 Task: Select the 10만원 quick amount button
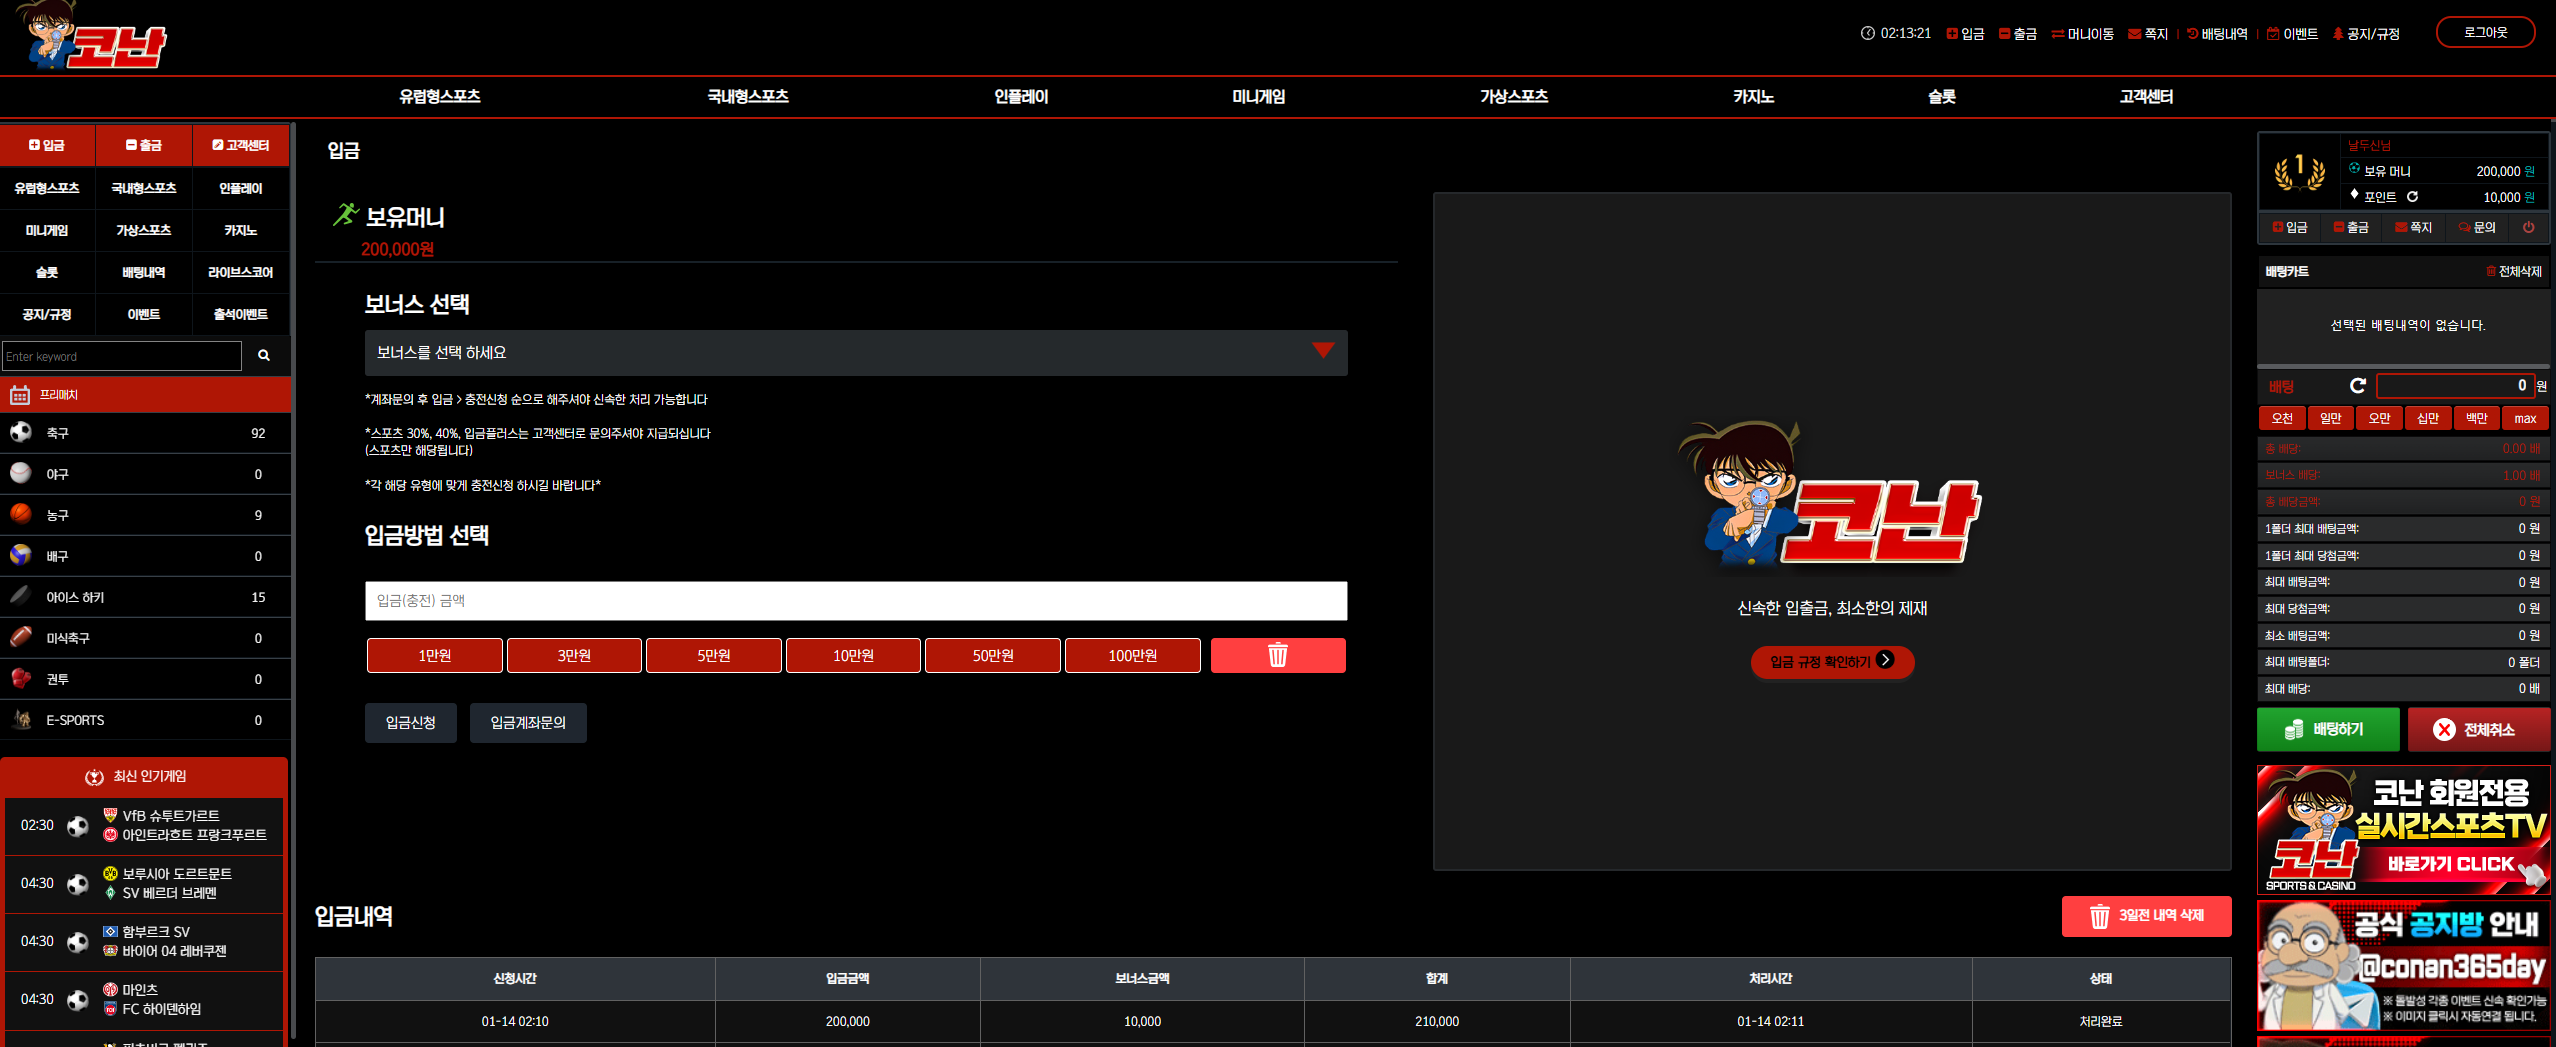tap(853, 656)
